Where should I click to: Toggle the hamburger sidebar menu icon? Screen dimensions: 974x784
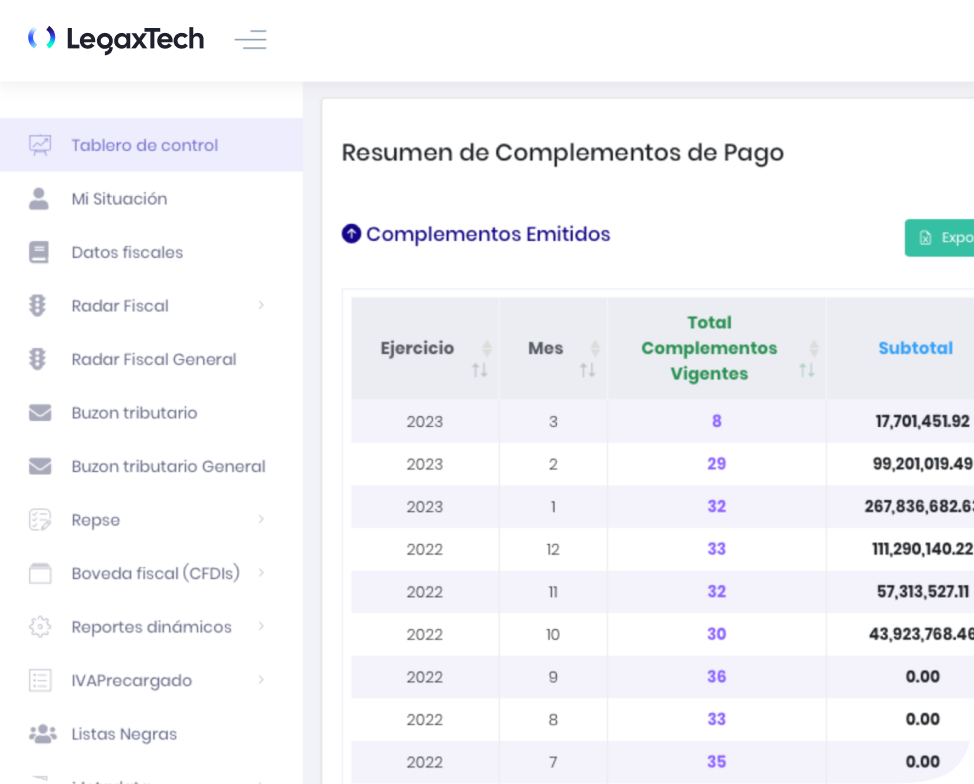coord(250,40)
